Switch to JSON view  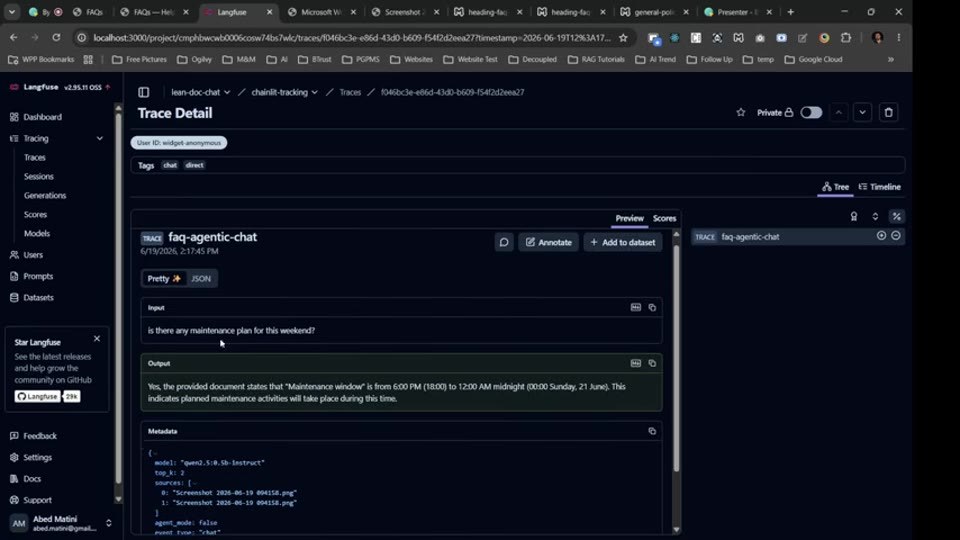201,279
